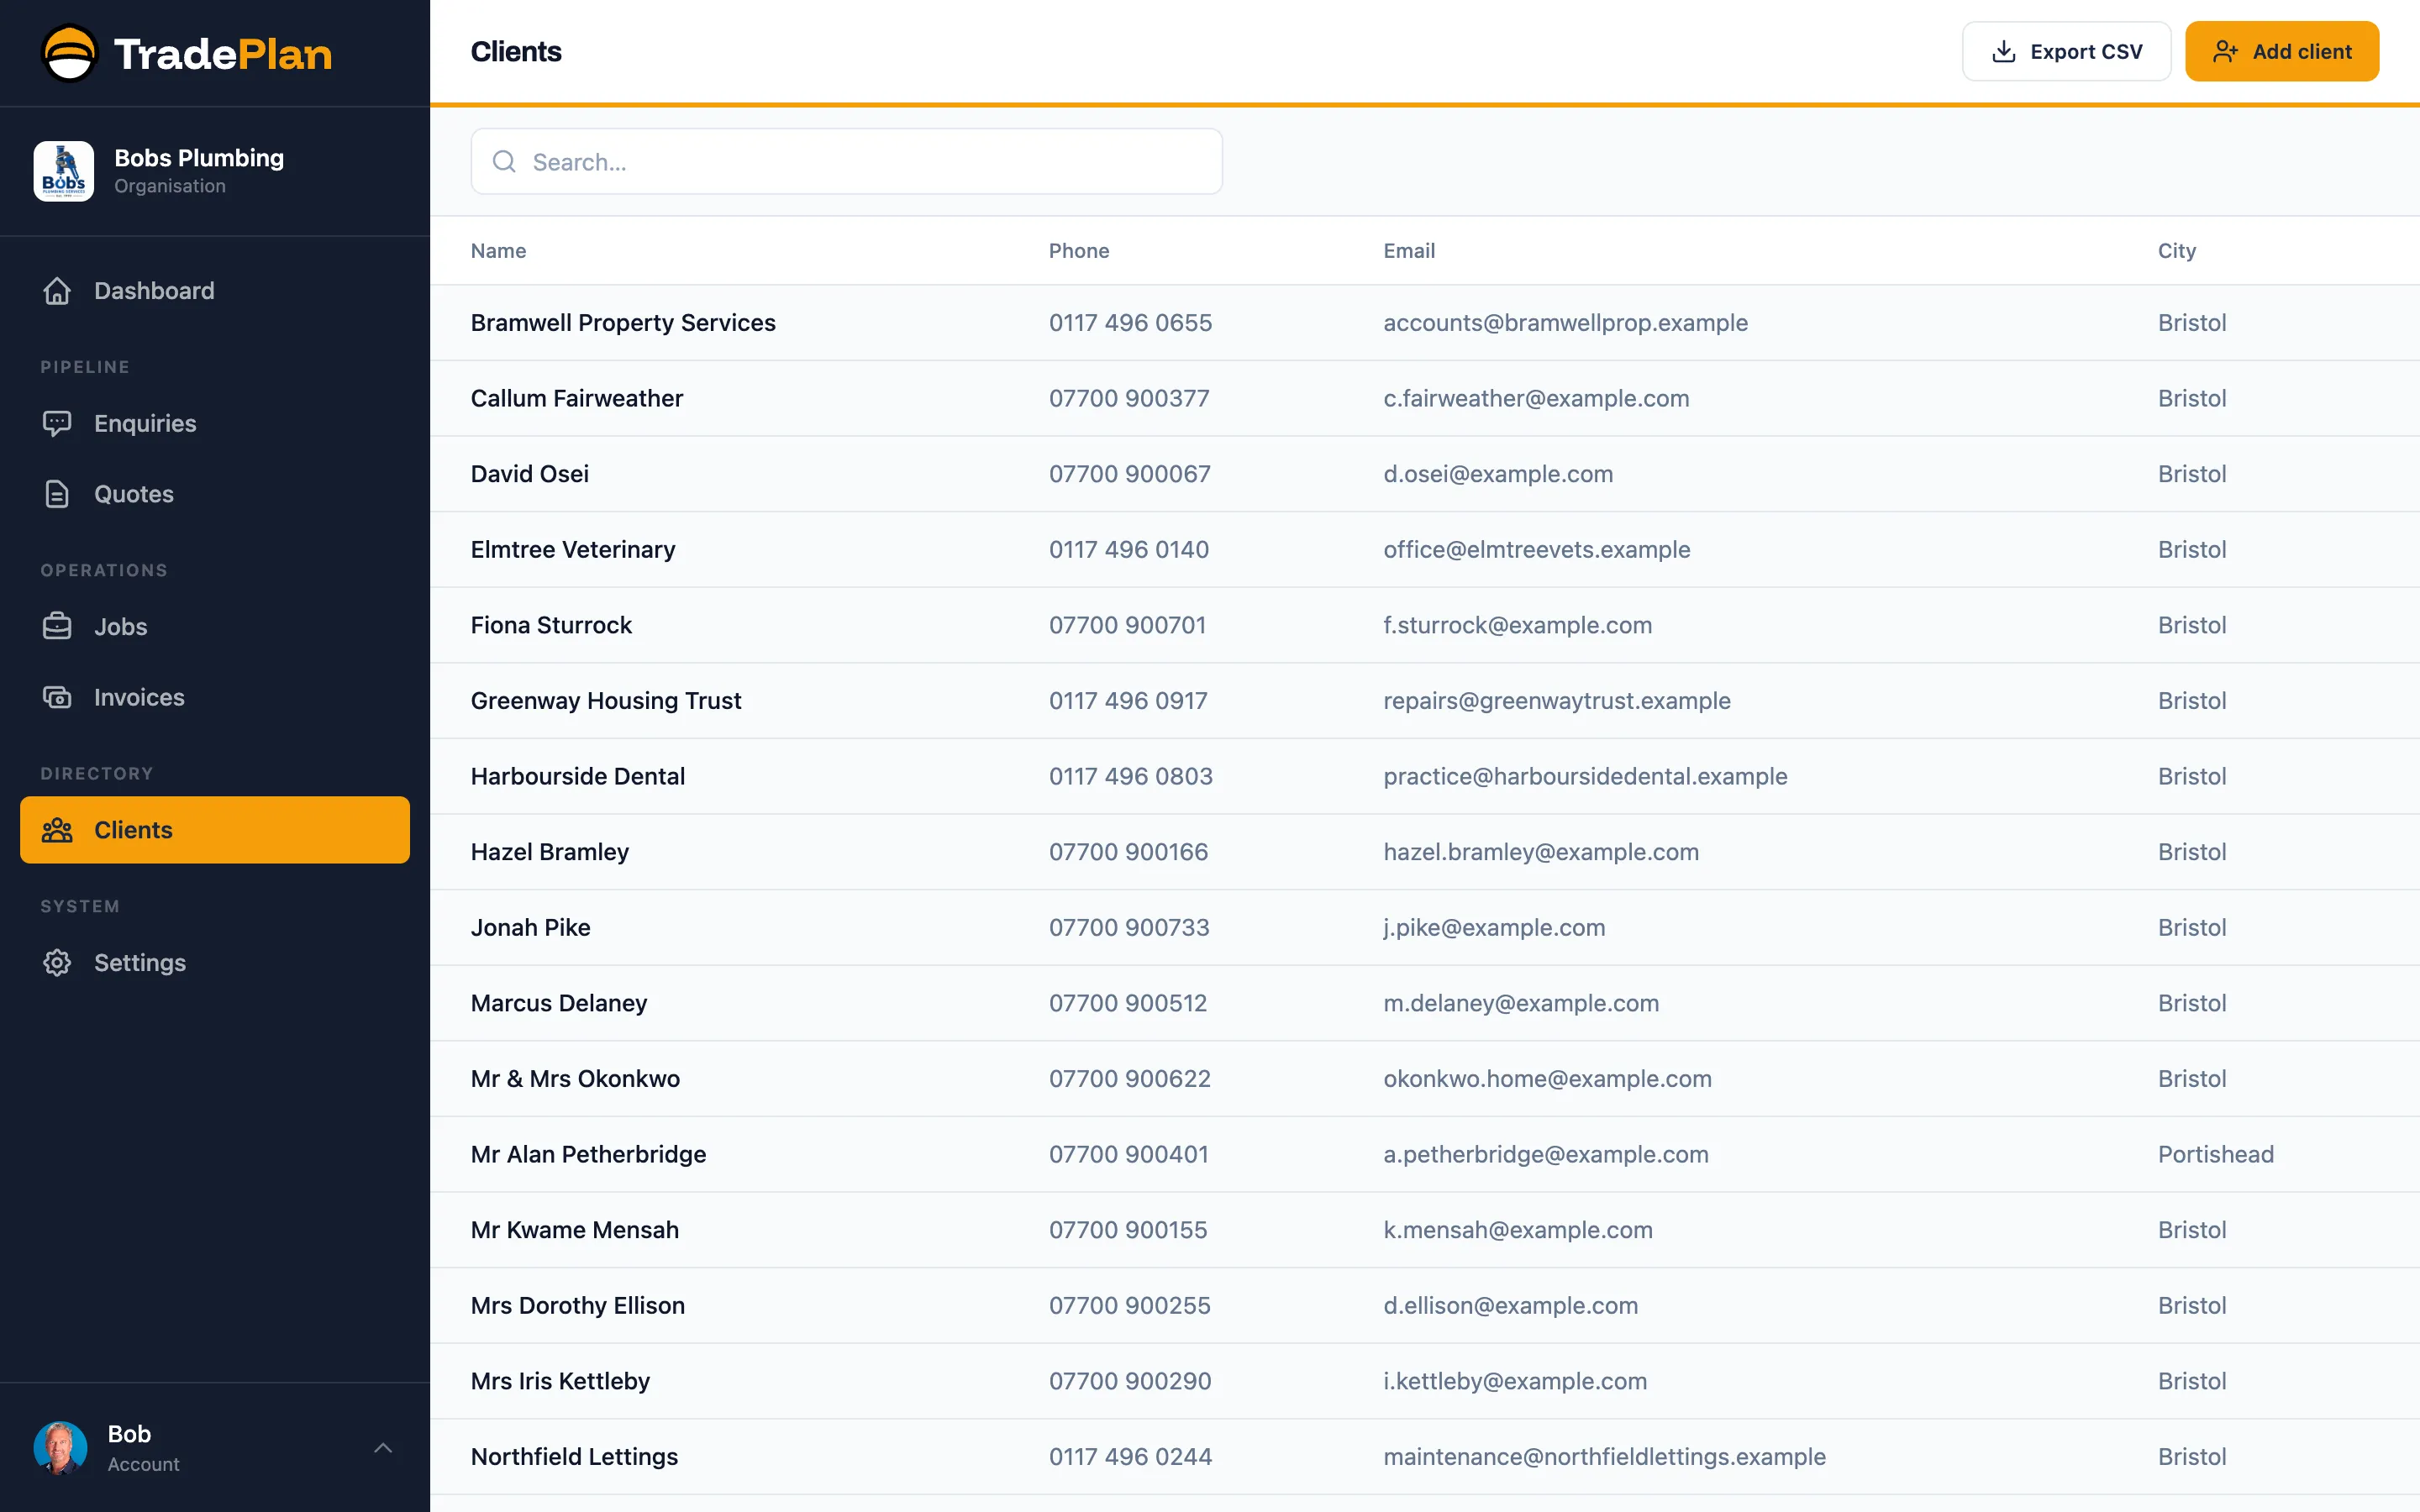
Task: Click the Portishead city cell
Action: click(2215, 1154)
